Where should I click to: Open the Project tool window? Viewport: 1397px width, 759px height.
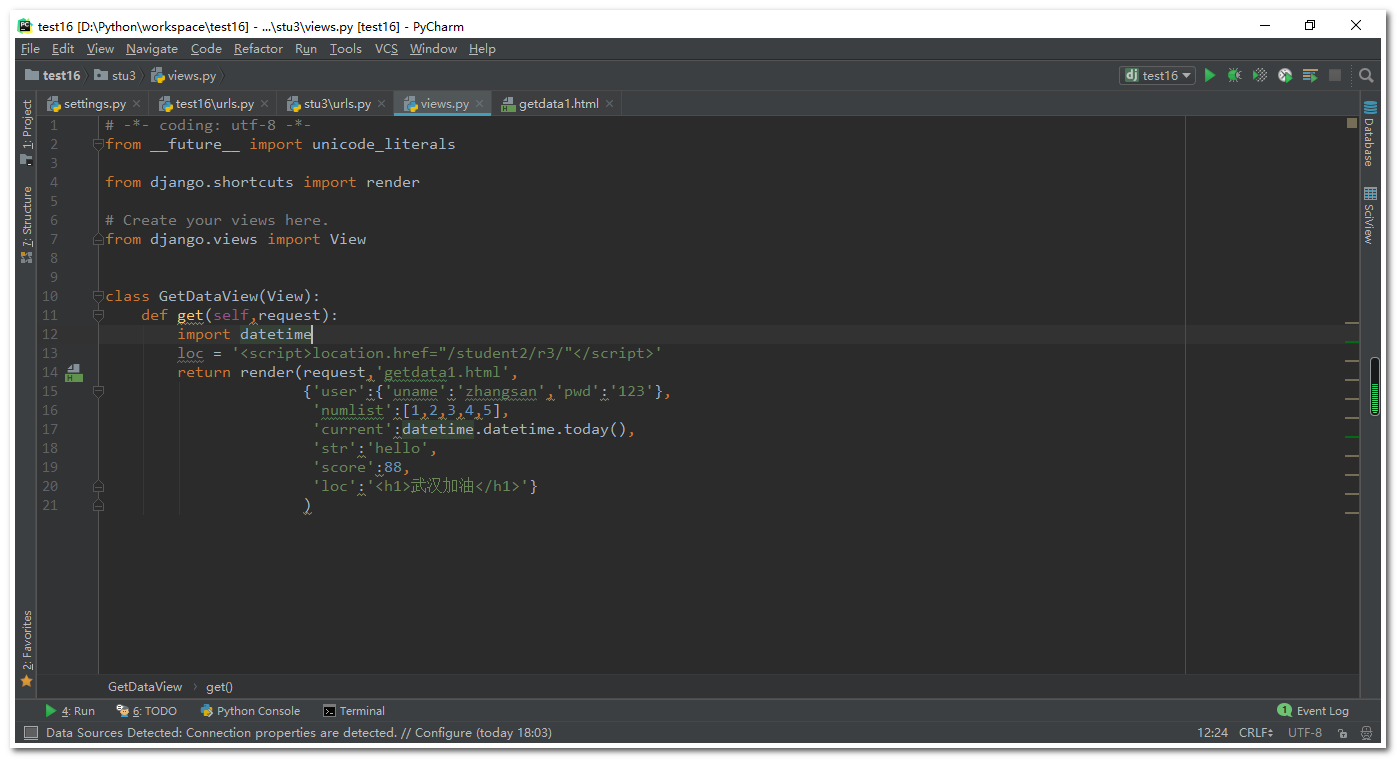(x=27, y=131)
